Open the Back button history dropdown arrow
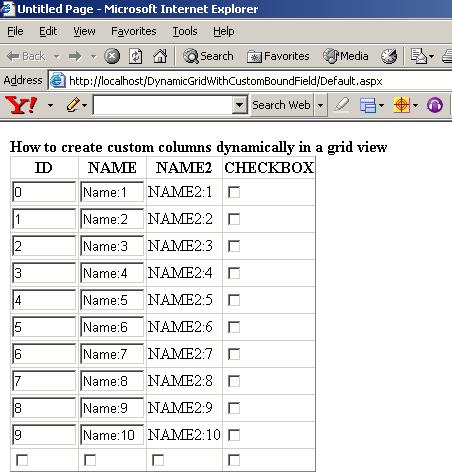Image resolution: width=452 pixels, height=472 pixels. [57, 56]
